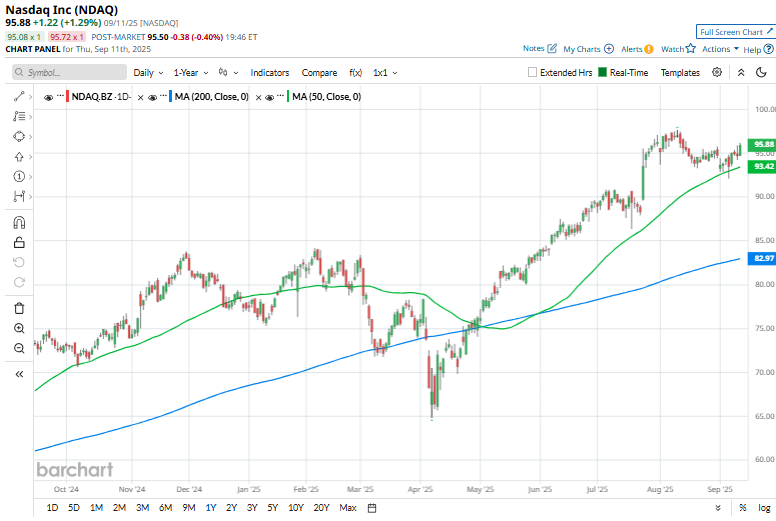Remove the NDAQ.BZ series with its X

[141, 97]
